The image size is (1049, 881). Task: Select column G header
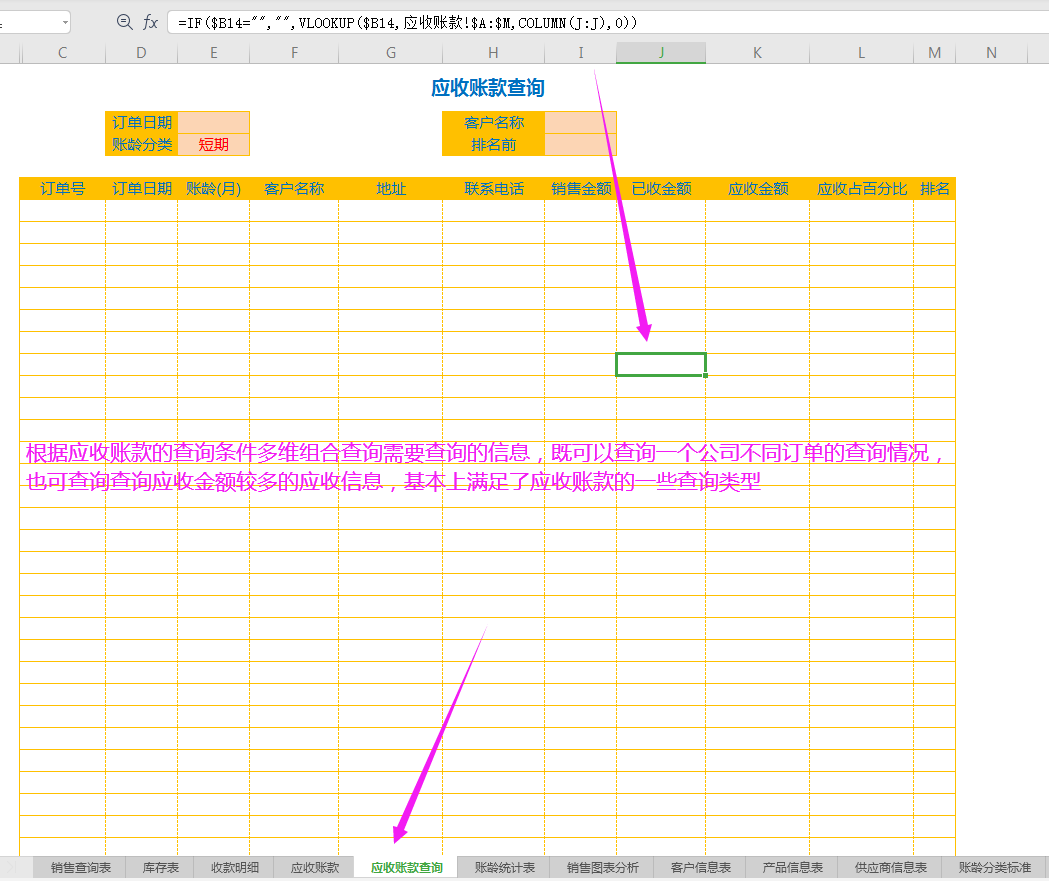pyautogui.click(x=390, y=53)
